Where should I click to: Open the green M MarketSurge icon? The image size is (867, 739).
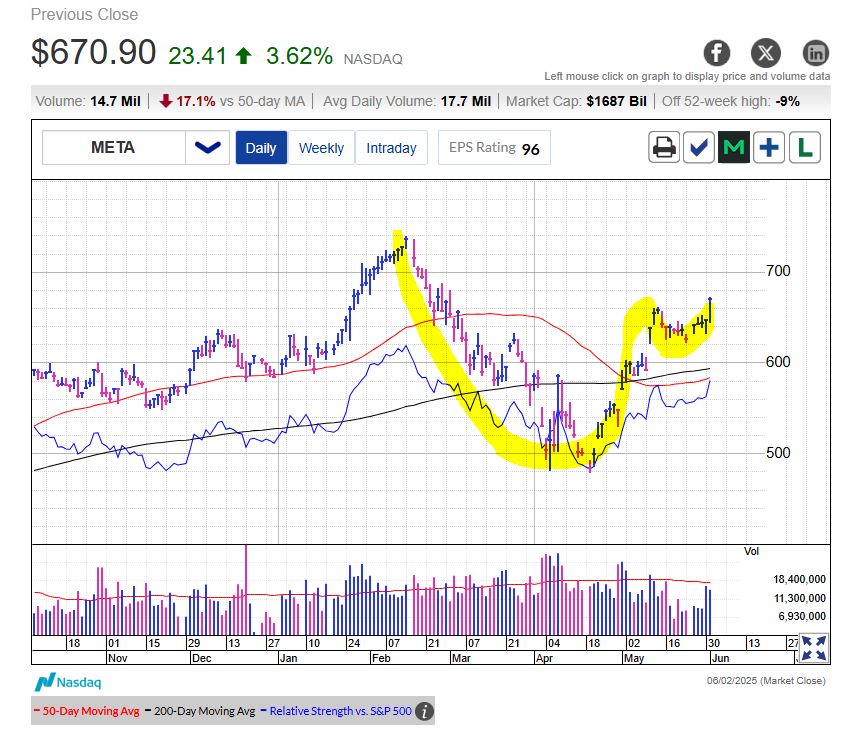coord(734,148)
